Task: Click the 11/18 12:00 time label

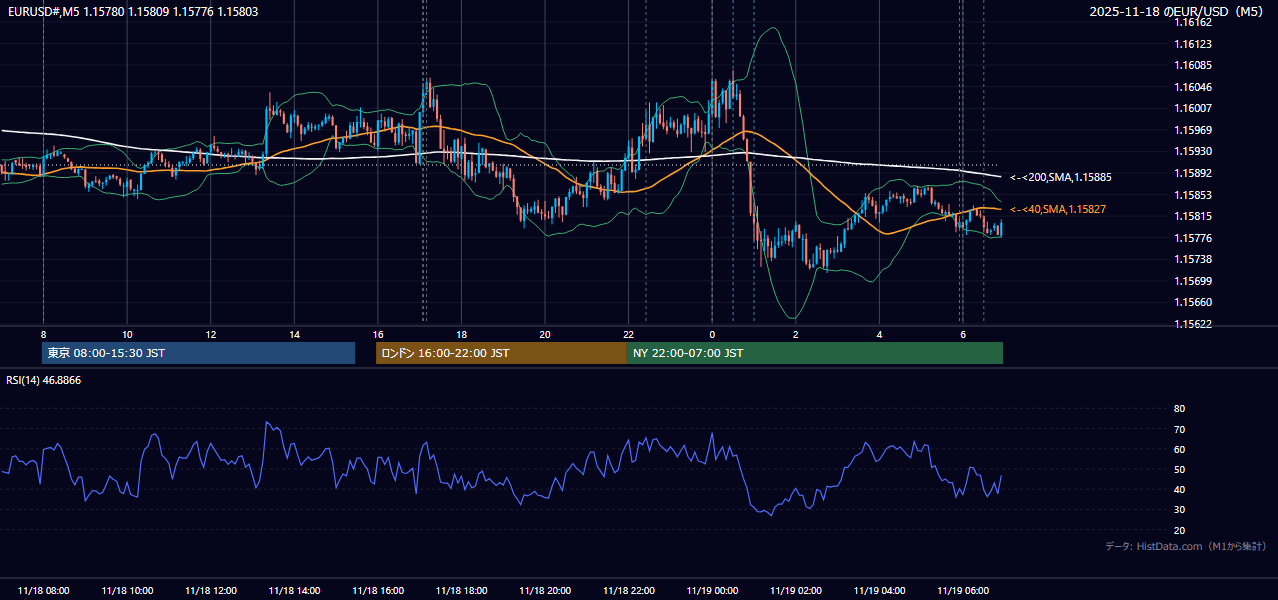Action: [x=210, y=590]
